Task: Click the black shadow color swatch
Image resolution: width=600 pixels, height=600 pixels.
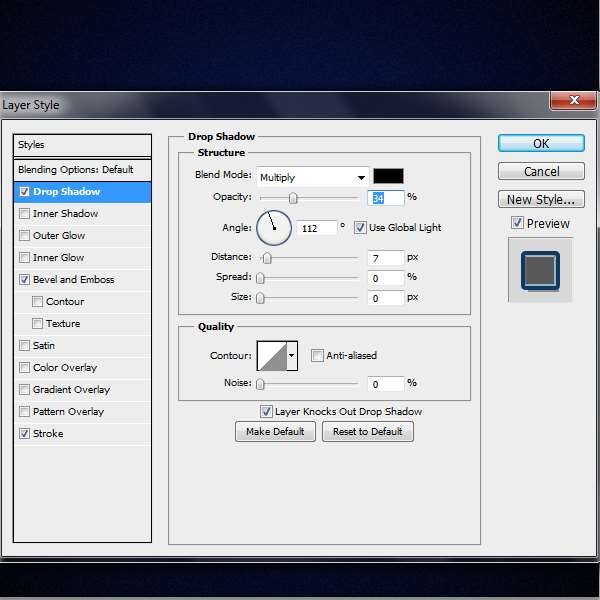Action: [x=387, y=177]
